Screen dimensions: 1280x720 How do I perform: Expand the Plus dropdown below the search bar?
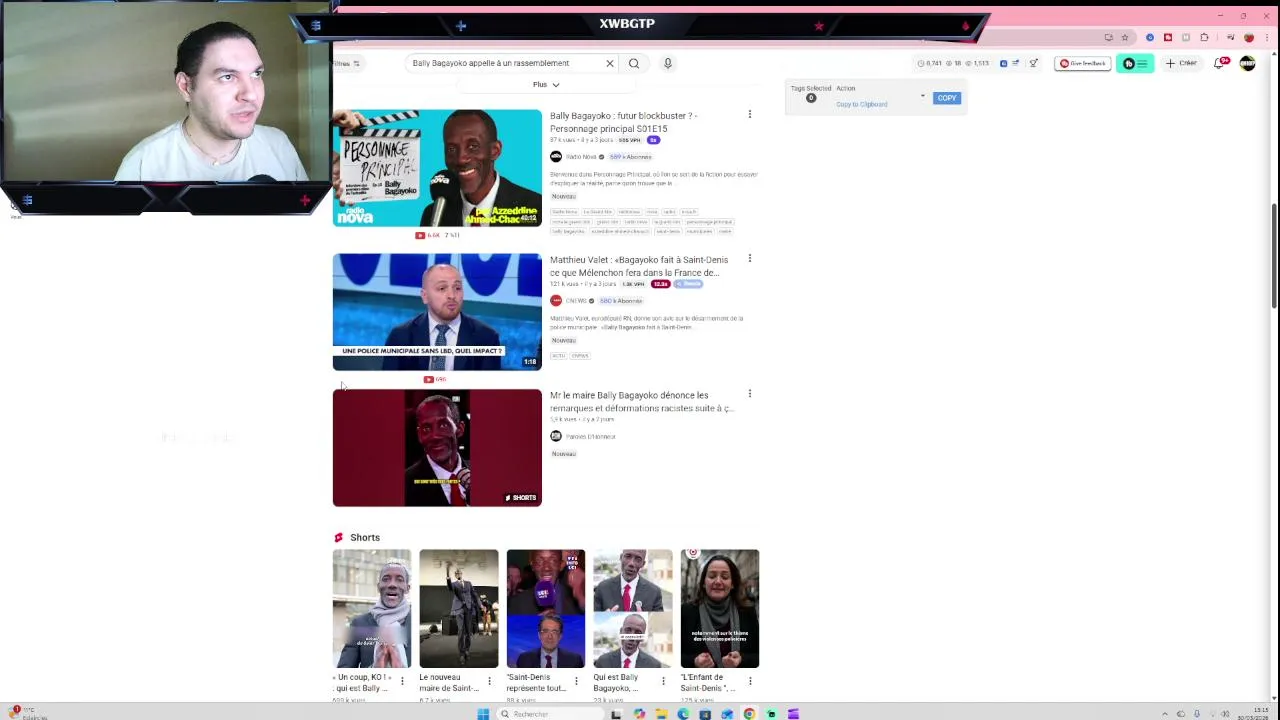coord(546,85)
